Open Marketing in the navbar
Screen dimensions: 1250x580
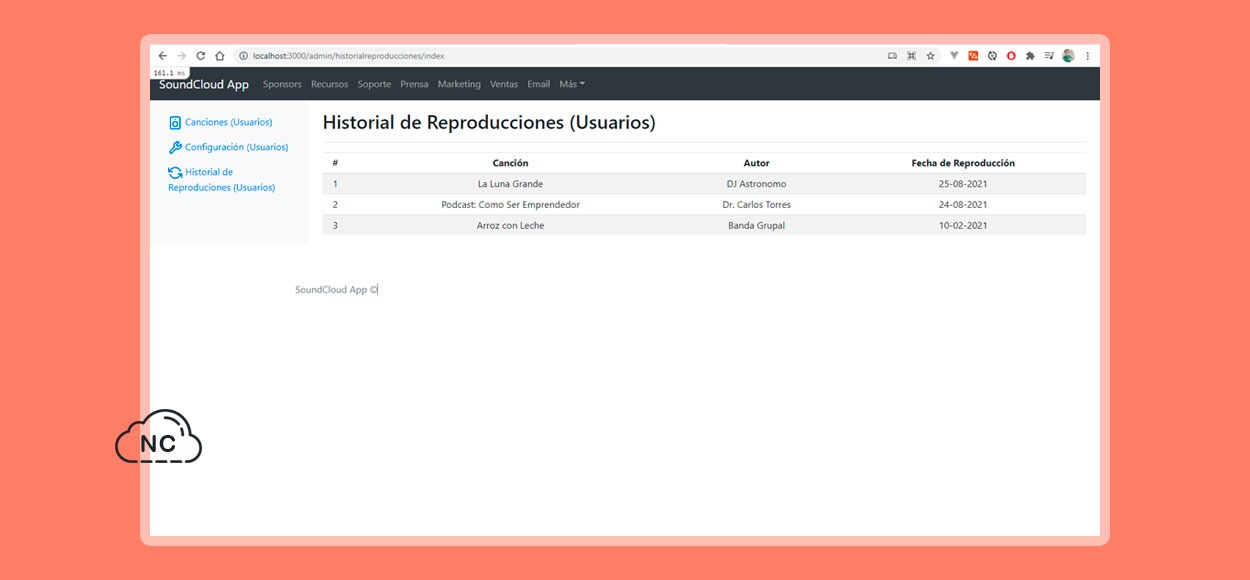coord(459,84)
